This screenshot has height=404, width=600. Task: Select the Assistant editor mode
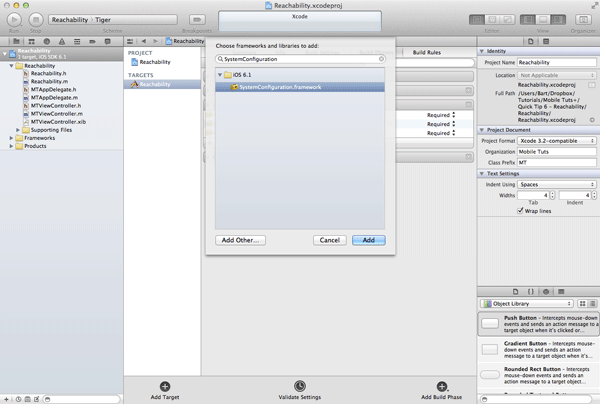pyautogui.click(x=492, y=20)
